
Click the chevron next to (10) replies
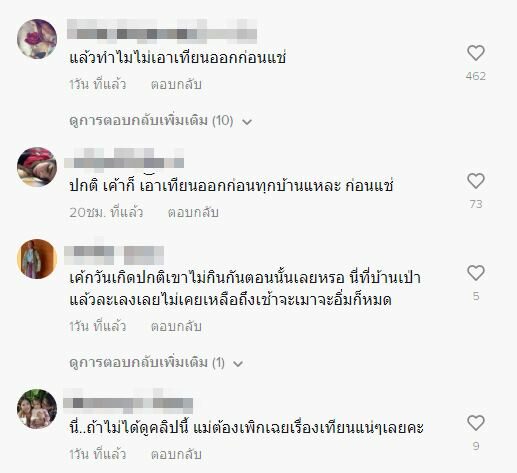pyautogui.click(x=247, y=122)
